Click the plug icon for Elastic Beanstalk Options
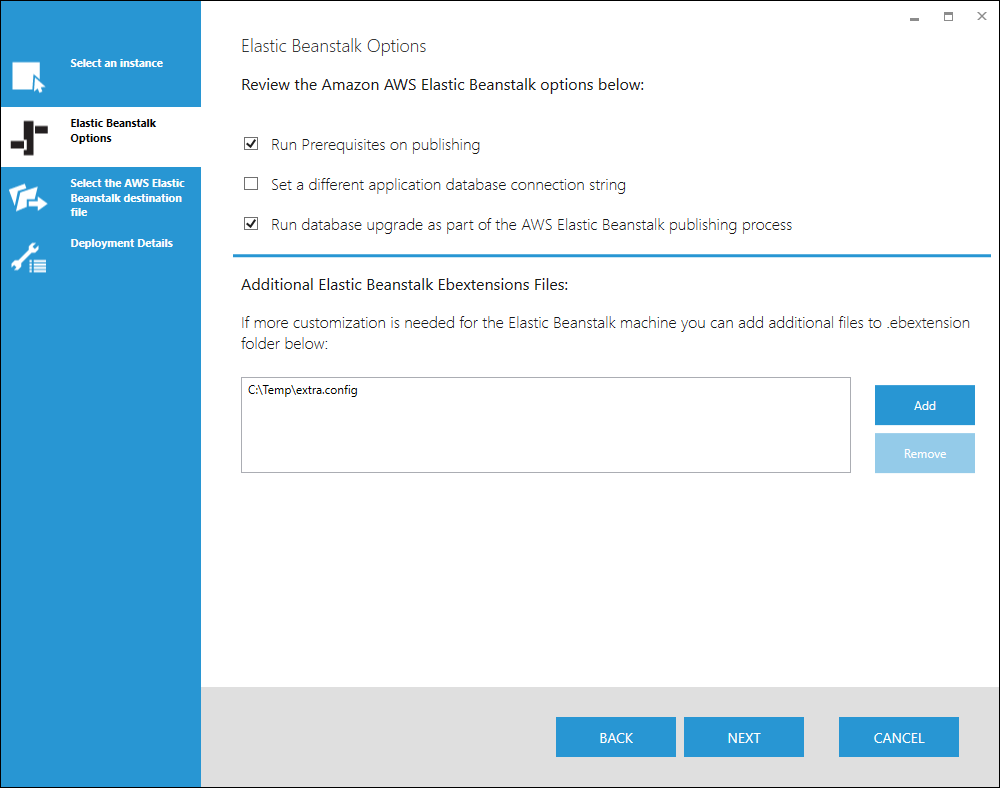Image resolution: width=1000 pixels, height=788 pixels. (x=27, y=138)
